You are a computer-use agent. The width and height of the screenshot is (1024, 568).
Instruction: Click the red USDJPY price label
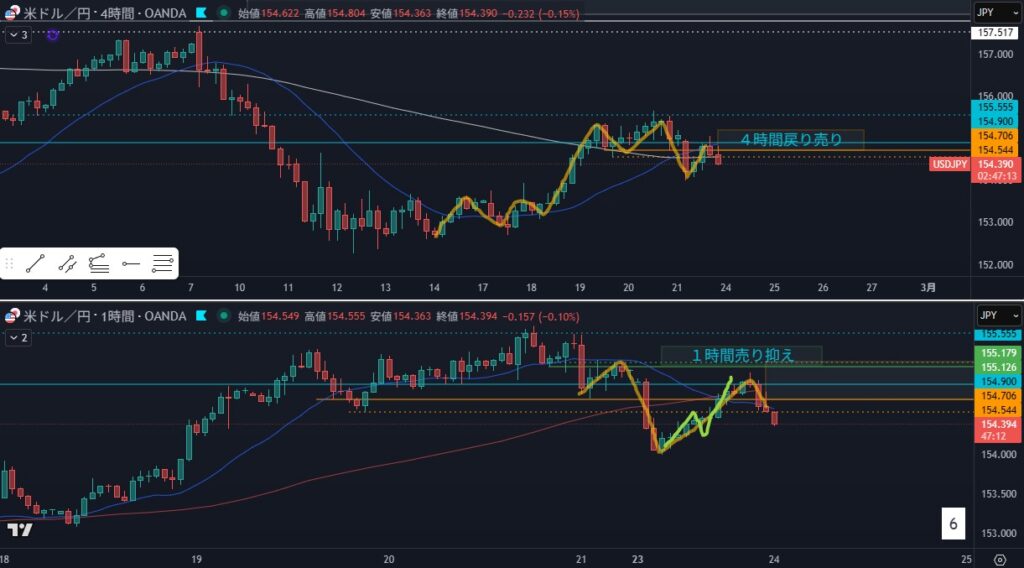[x=947, y=164]
